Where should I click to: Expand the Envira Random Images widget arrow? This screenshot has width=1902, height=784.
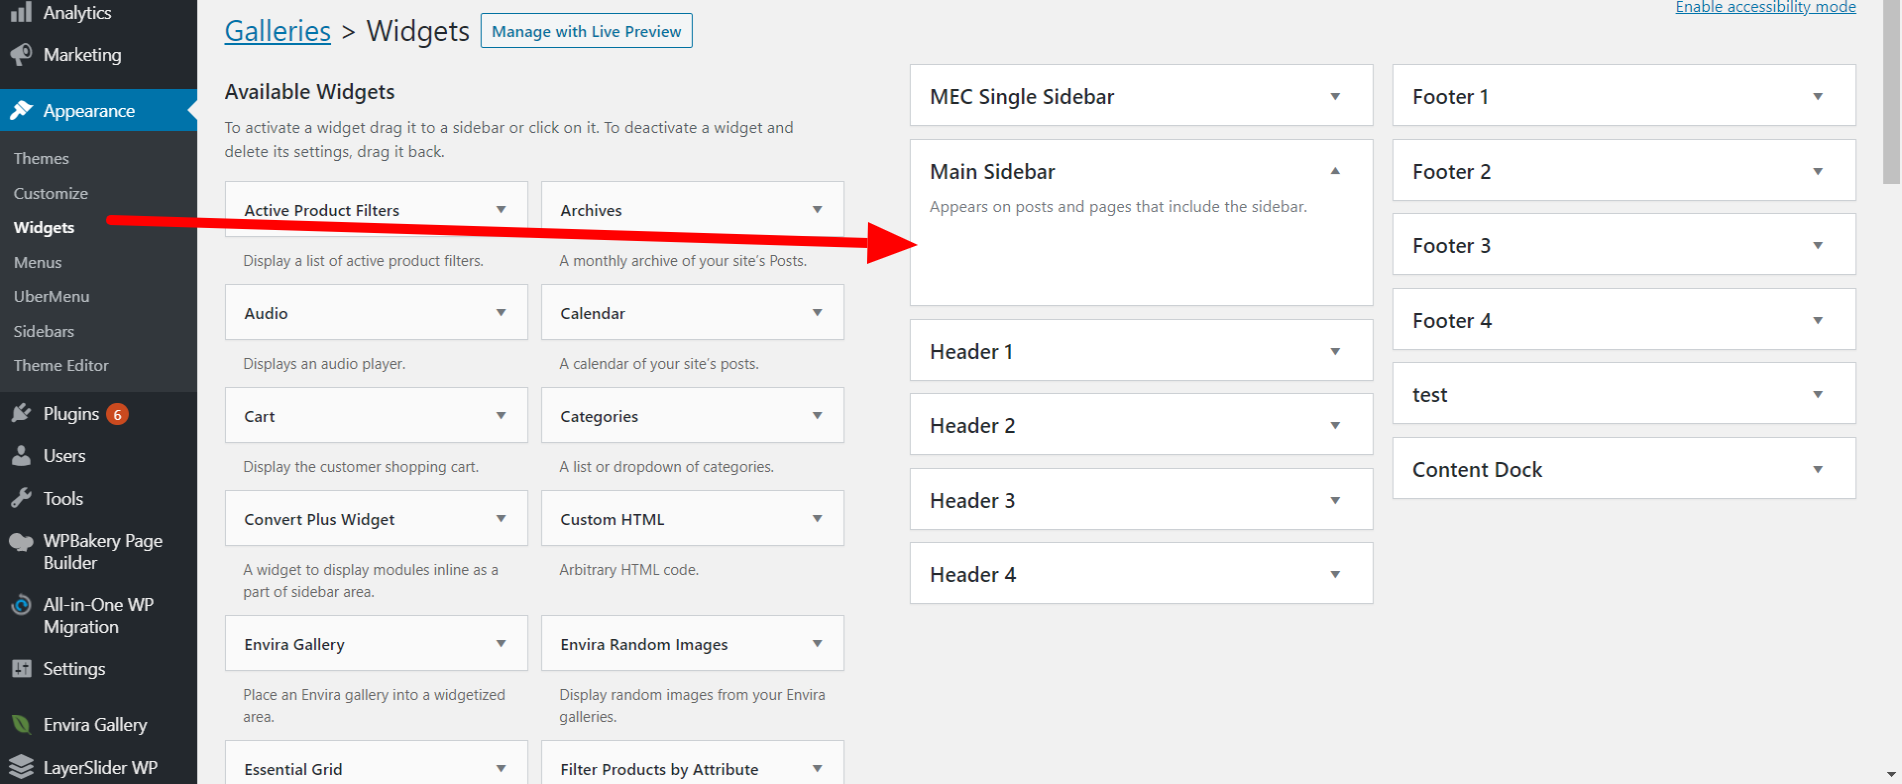pyautogui.click(x=817, y=644)
